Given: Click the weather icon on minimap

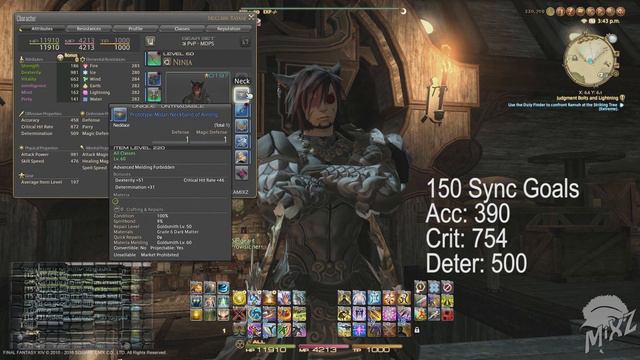Looking at the screenshot, I should point(612,38).
